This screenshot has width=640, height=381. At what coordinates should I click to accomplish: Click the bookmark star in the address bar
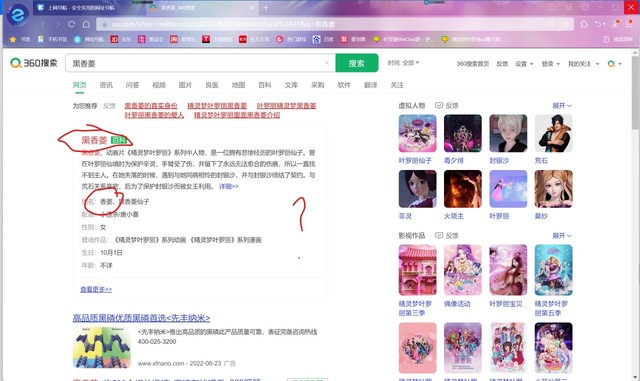click(x=565, y=25)
